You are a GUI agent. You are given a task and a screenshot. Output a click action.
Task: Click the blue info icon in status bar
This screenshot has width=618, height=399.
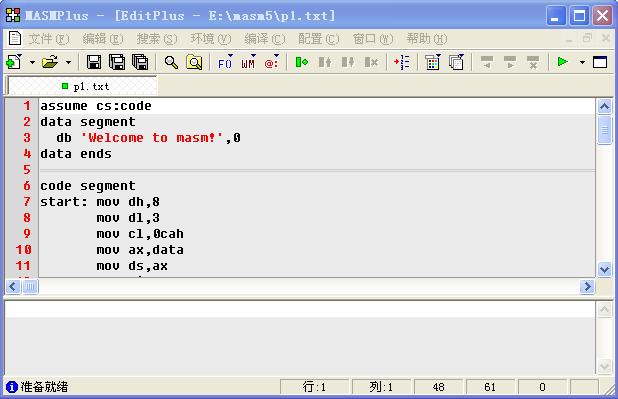click(x=12, y=387)
